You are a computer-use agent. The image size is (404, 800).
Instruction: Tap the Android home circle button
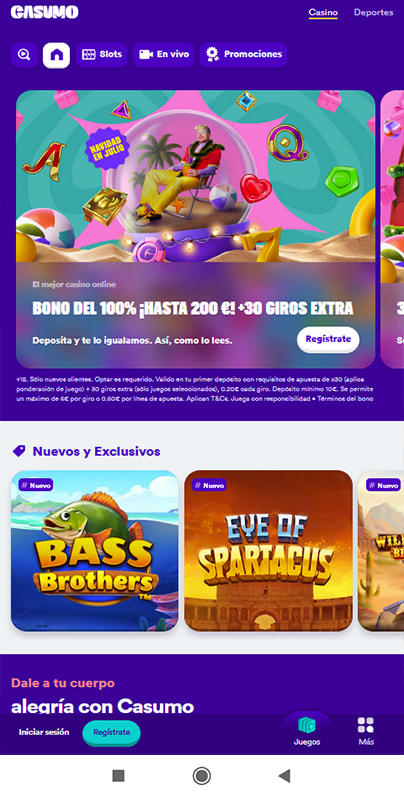click(x=202, y=776)
